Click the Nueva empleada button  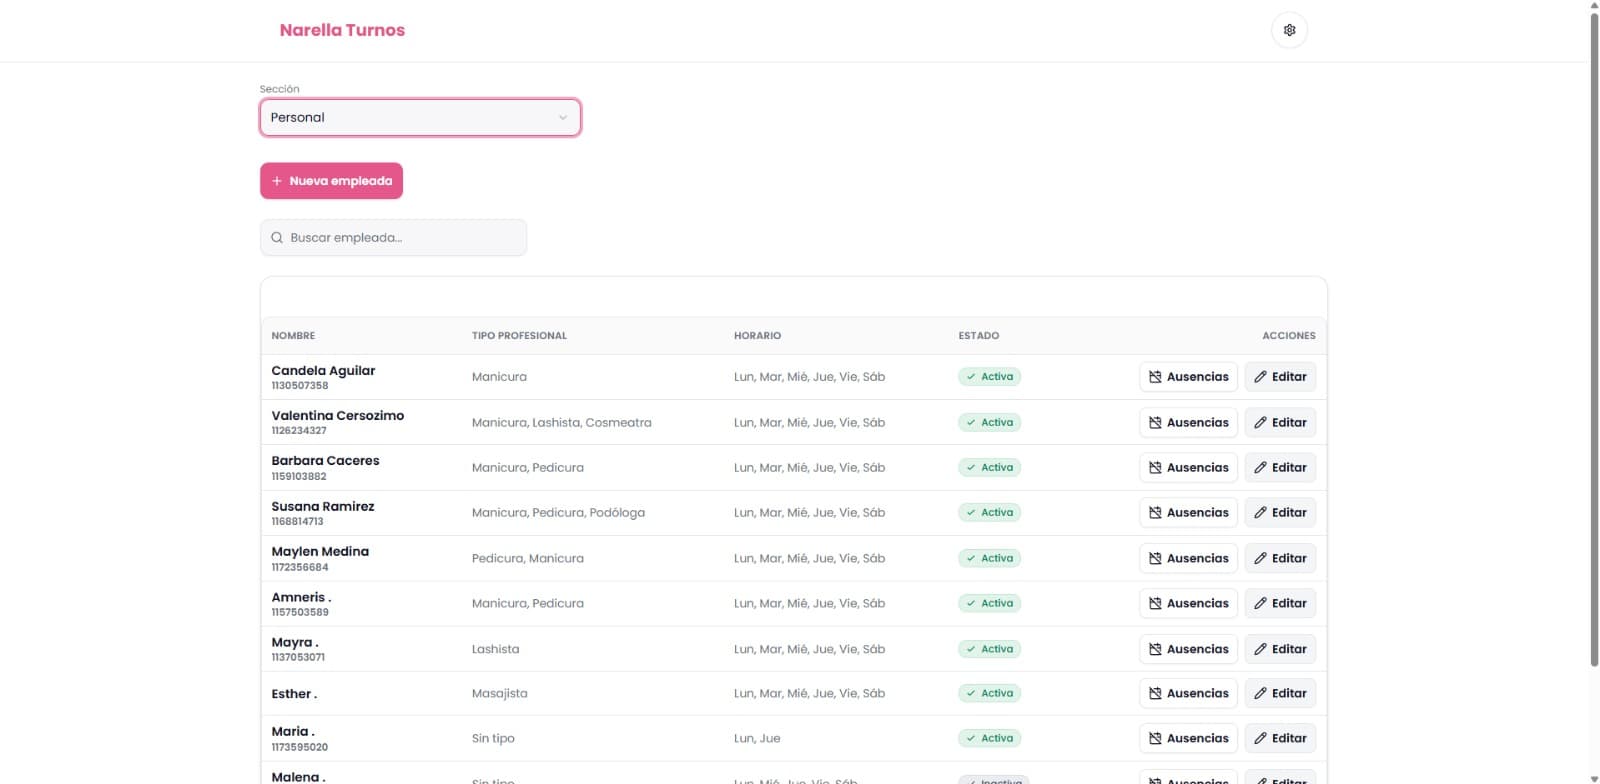[331, 181]
